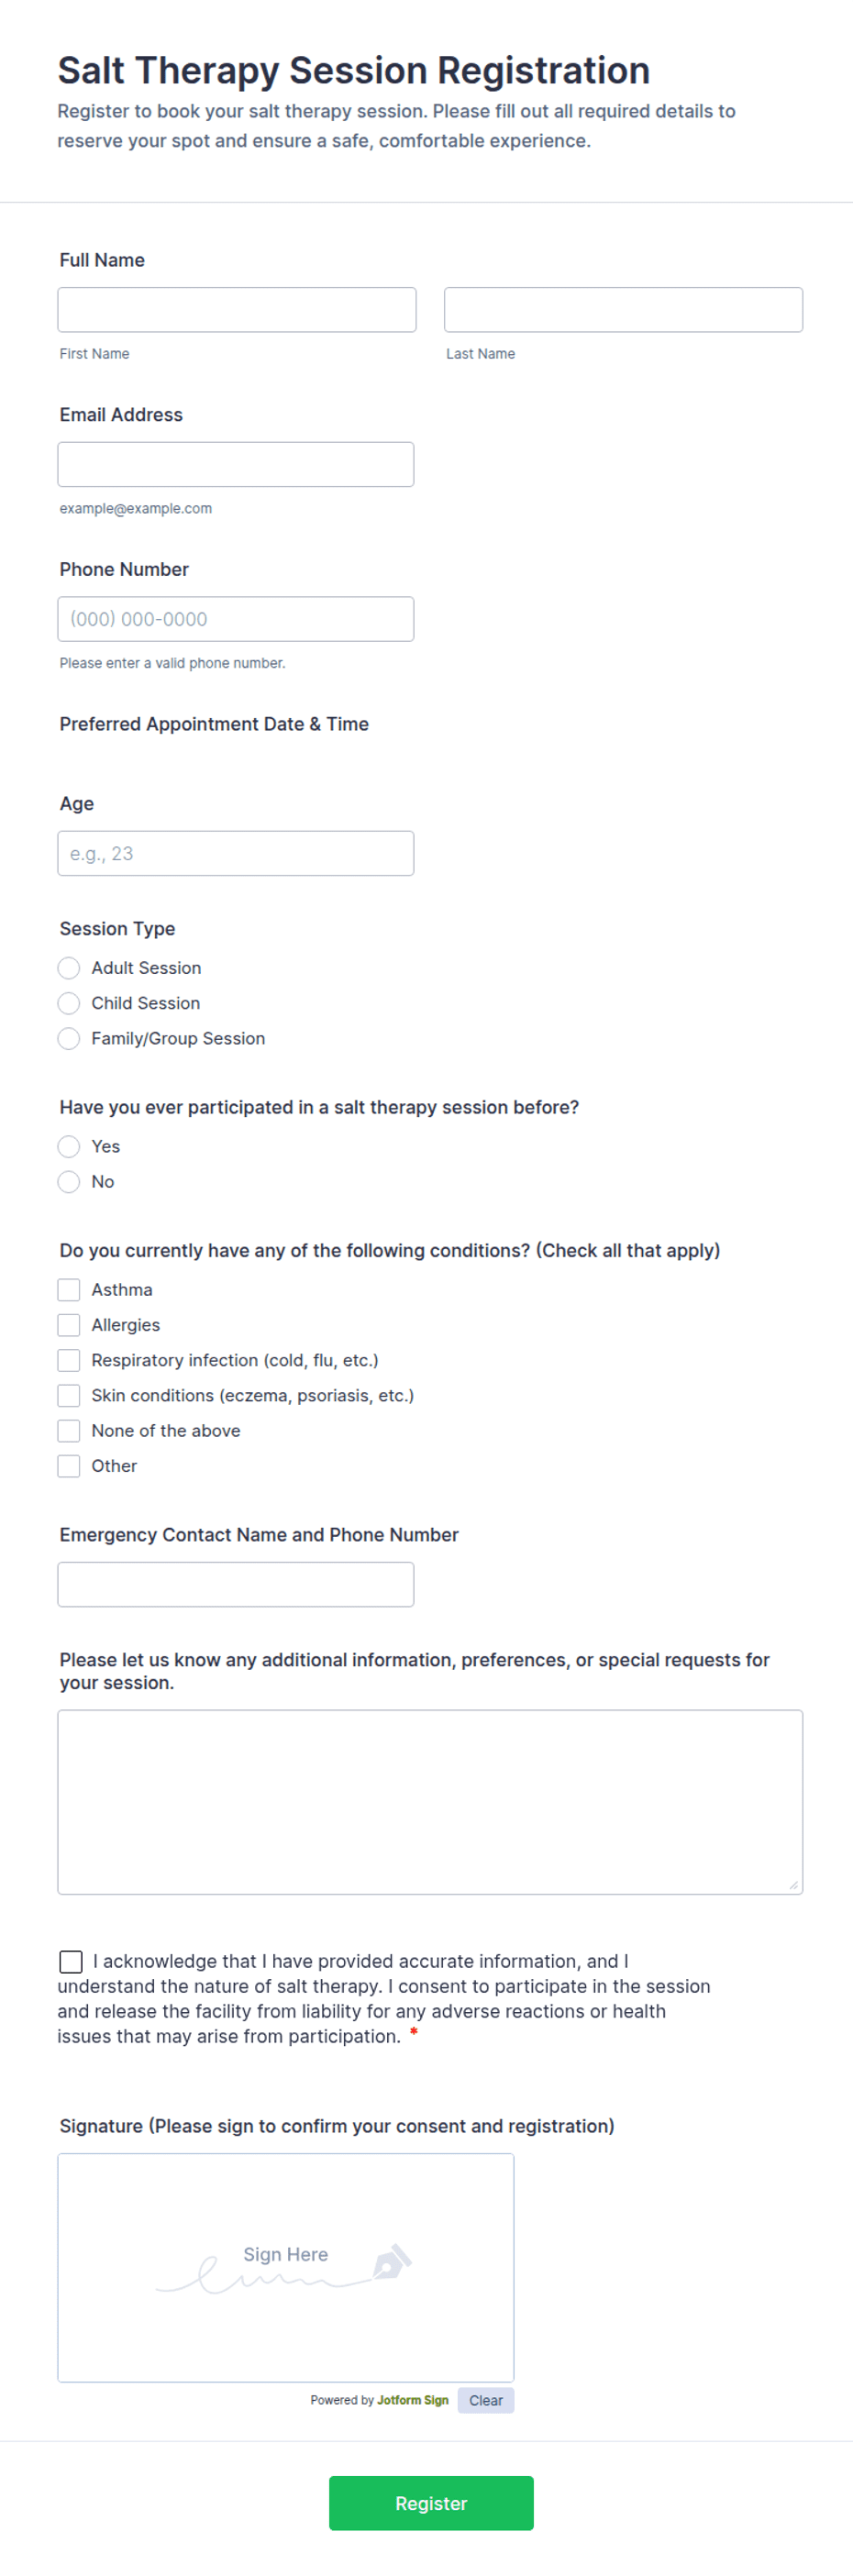Tick the Other condition checkbox

[x=69, y=1465]
